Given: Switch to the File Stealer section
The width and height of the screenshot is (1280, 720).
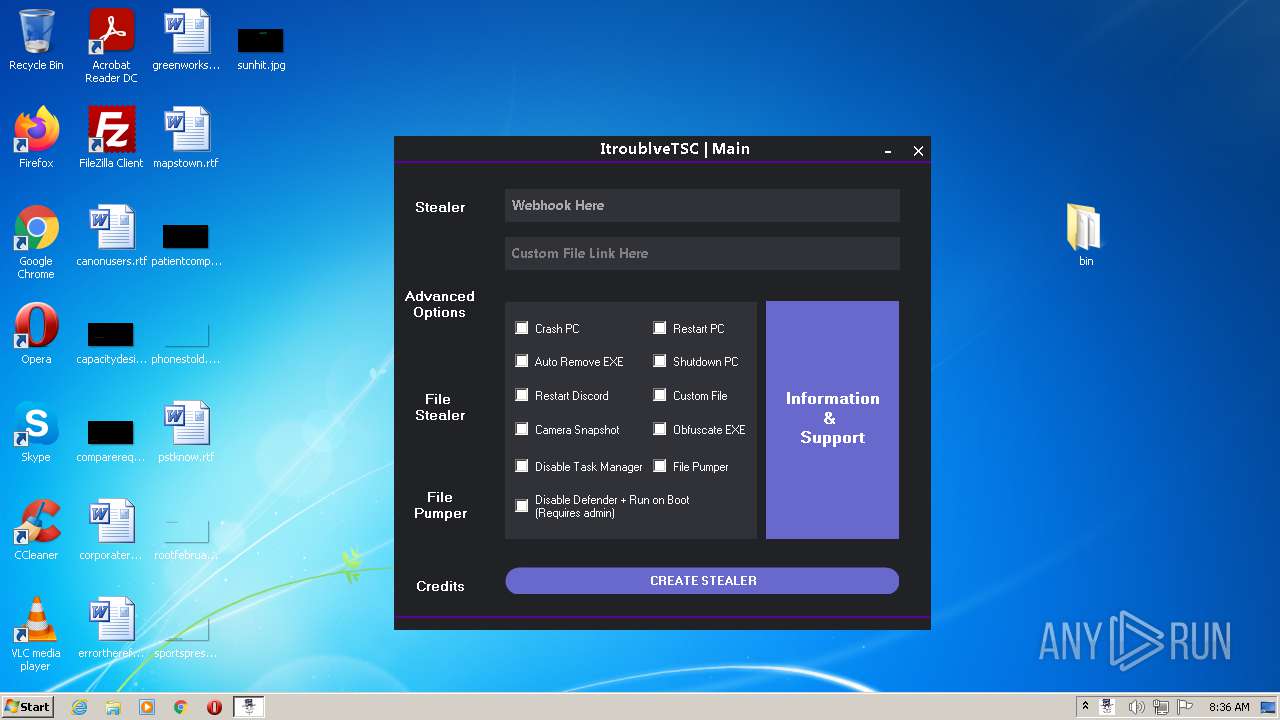Looking at the screenshot, I should pyautogui.click(x=440, y=407).
